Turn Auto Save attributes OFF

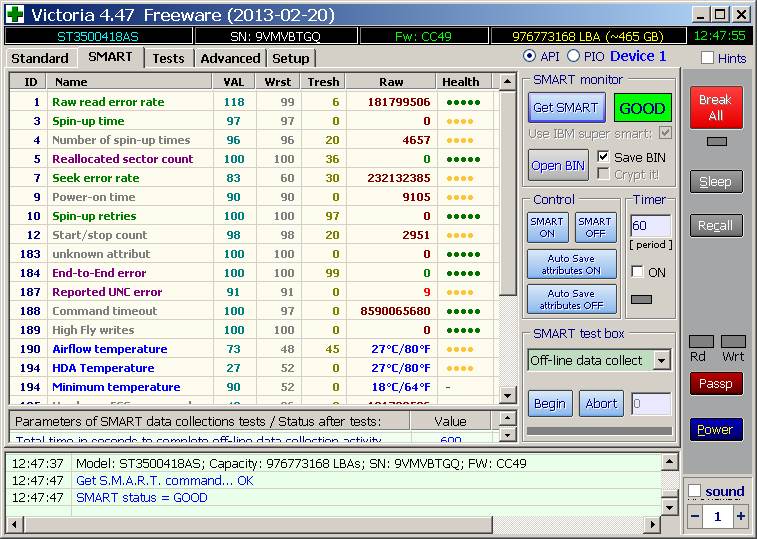[571, 299]
